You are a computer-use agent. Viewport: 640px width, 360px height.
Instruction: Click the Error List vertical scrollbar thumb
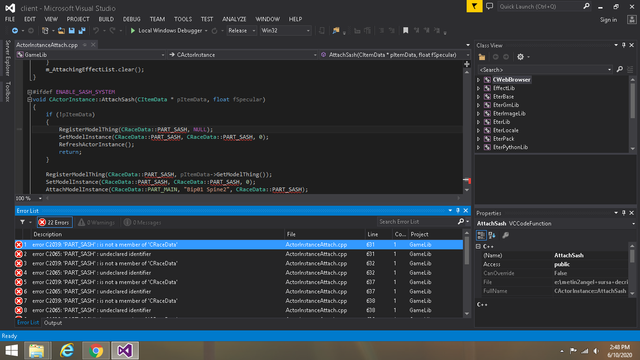point(467,251)
